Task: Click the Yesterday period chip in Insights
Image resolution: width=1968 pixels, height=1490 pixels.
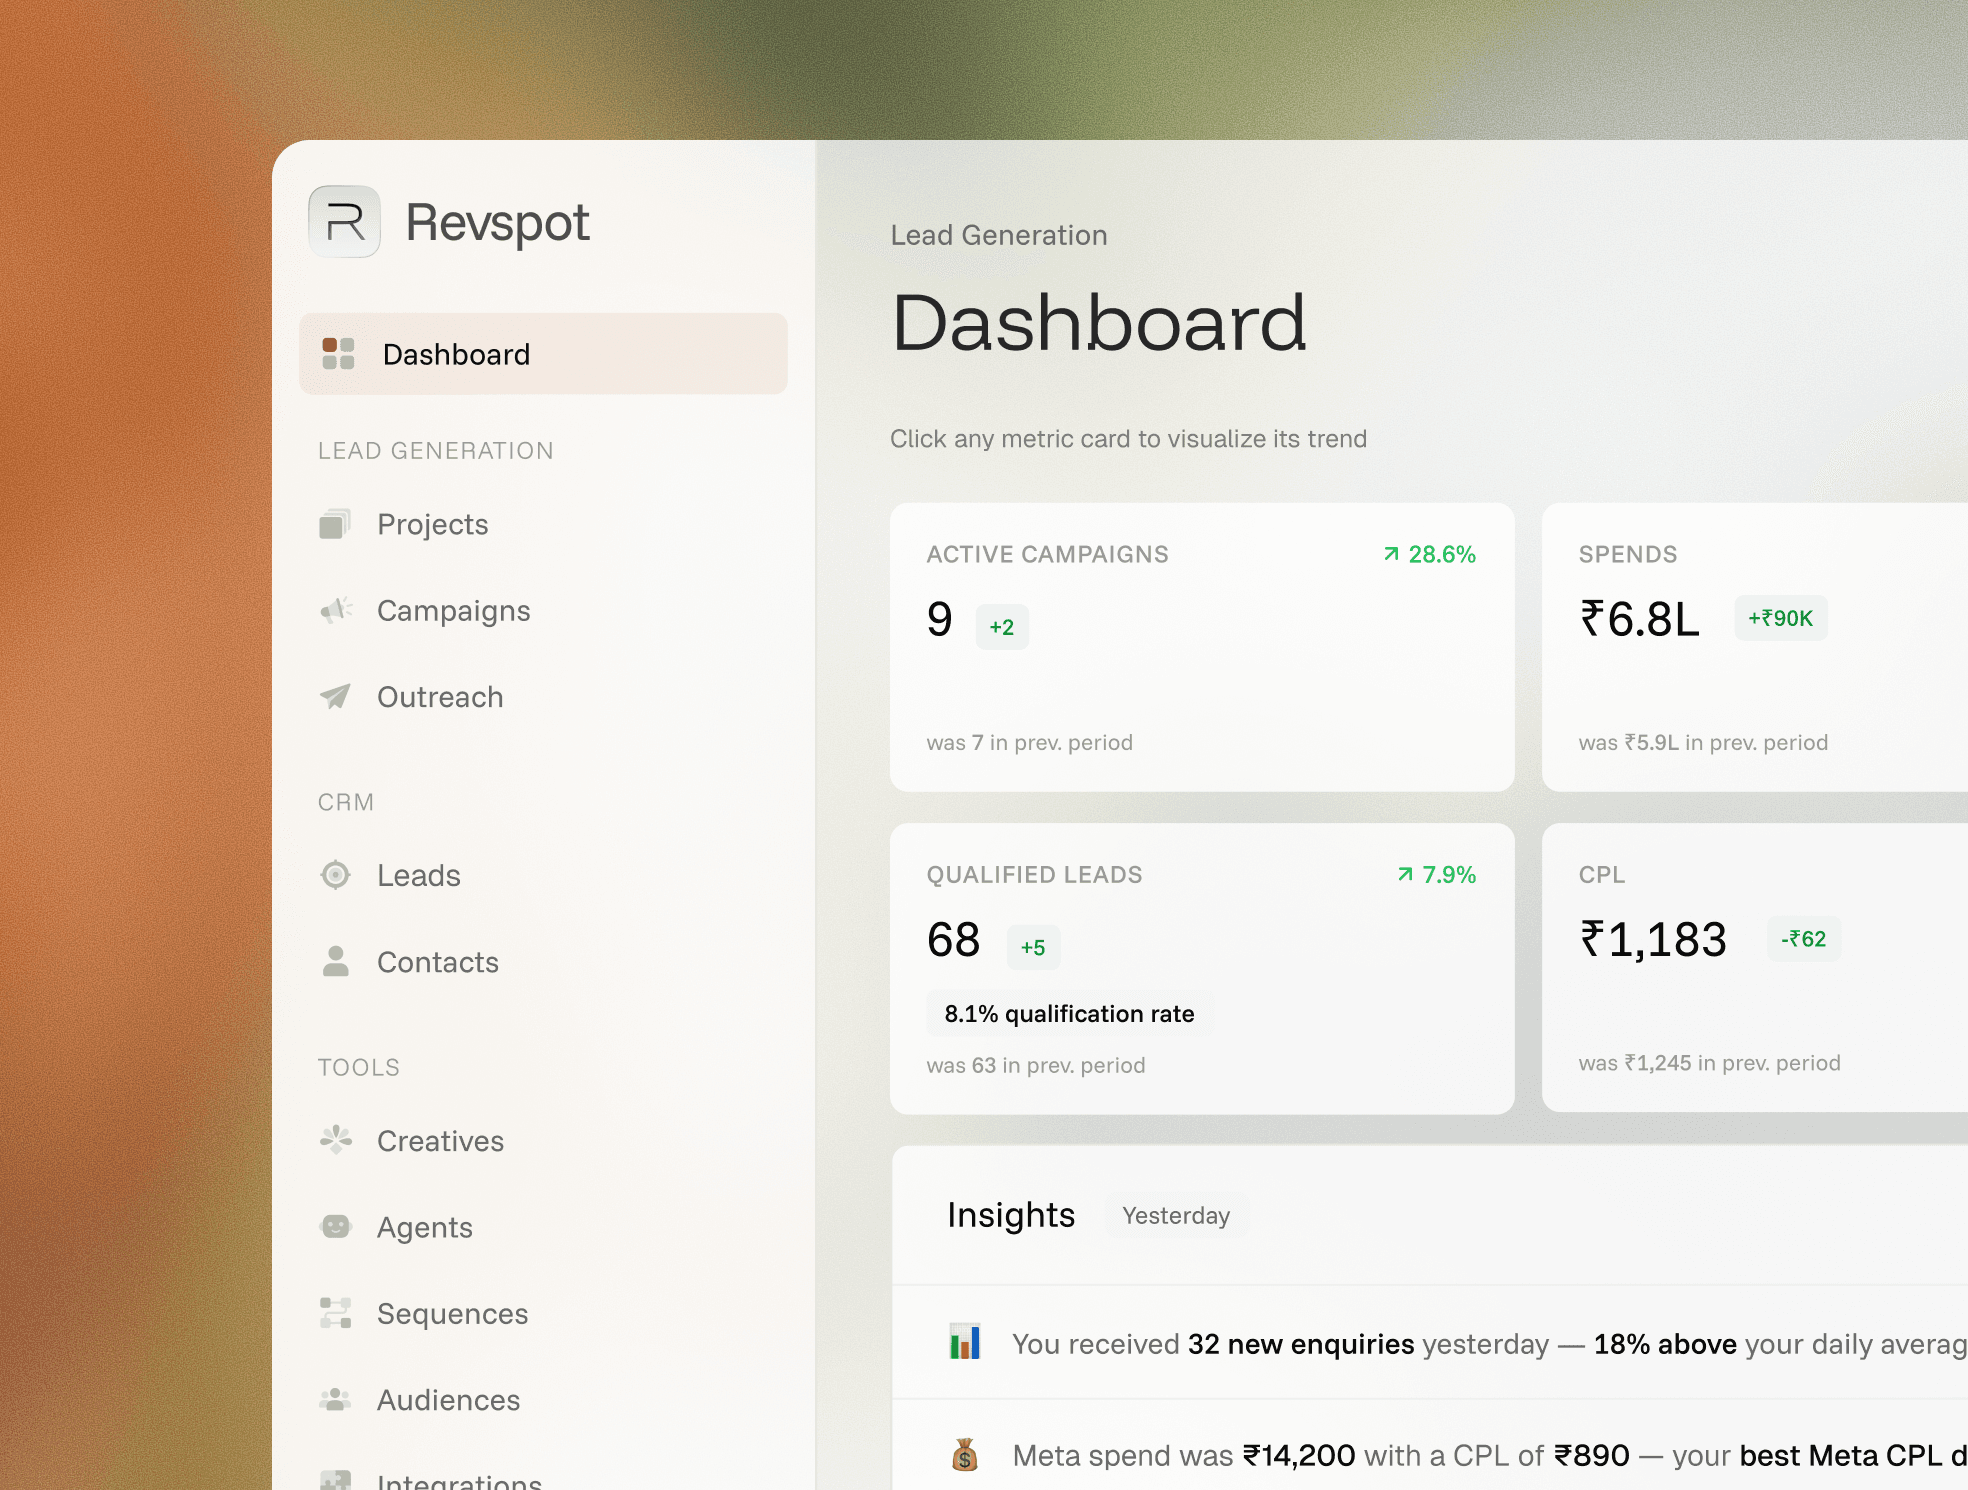Action: click(1176, 1216)
